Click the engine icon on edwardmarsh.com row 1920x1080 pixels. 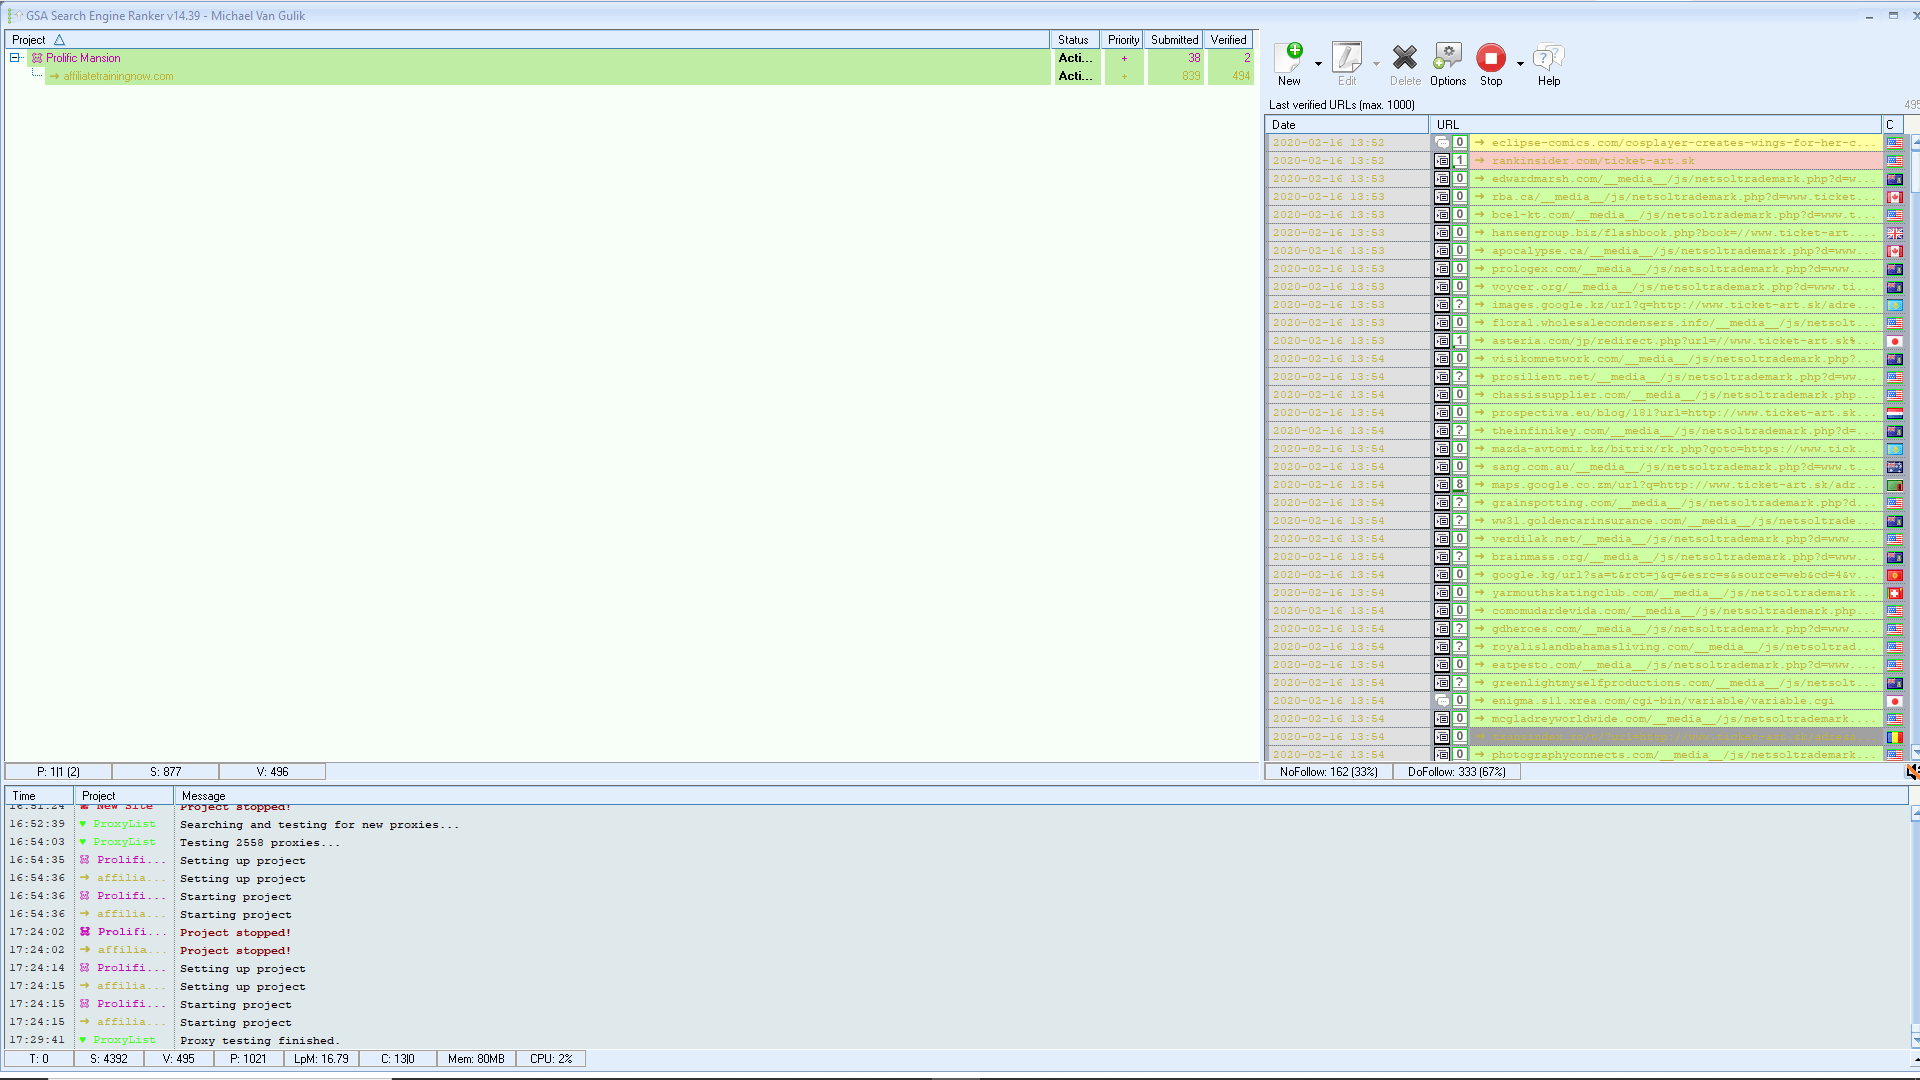pyautogui.click(x=1442, y=179)
